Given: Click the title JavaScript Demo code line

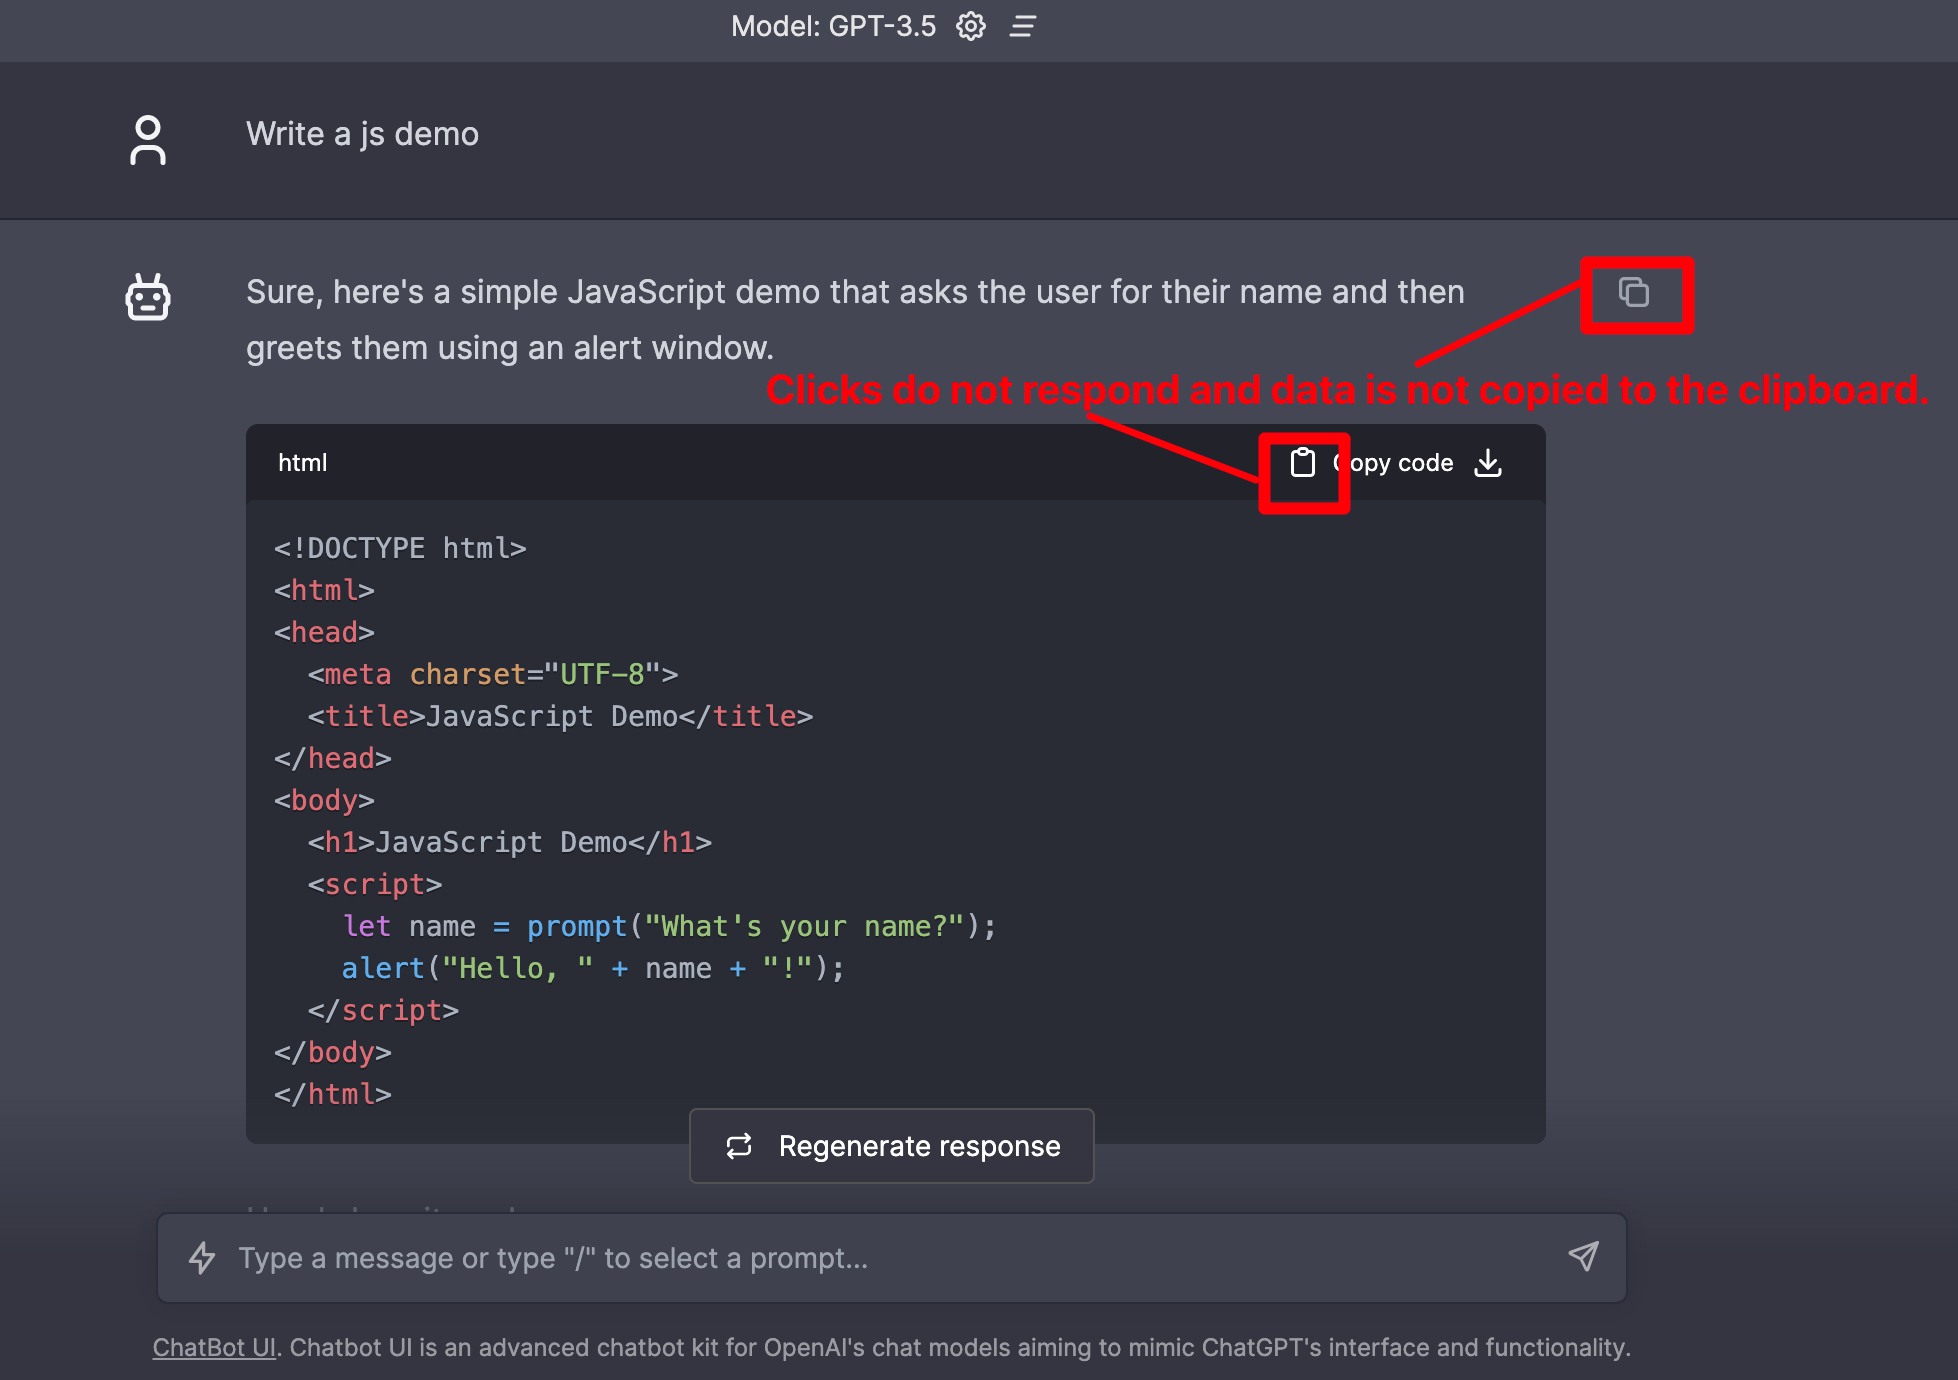Looking at the screenshot, I should pos(560,716).
